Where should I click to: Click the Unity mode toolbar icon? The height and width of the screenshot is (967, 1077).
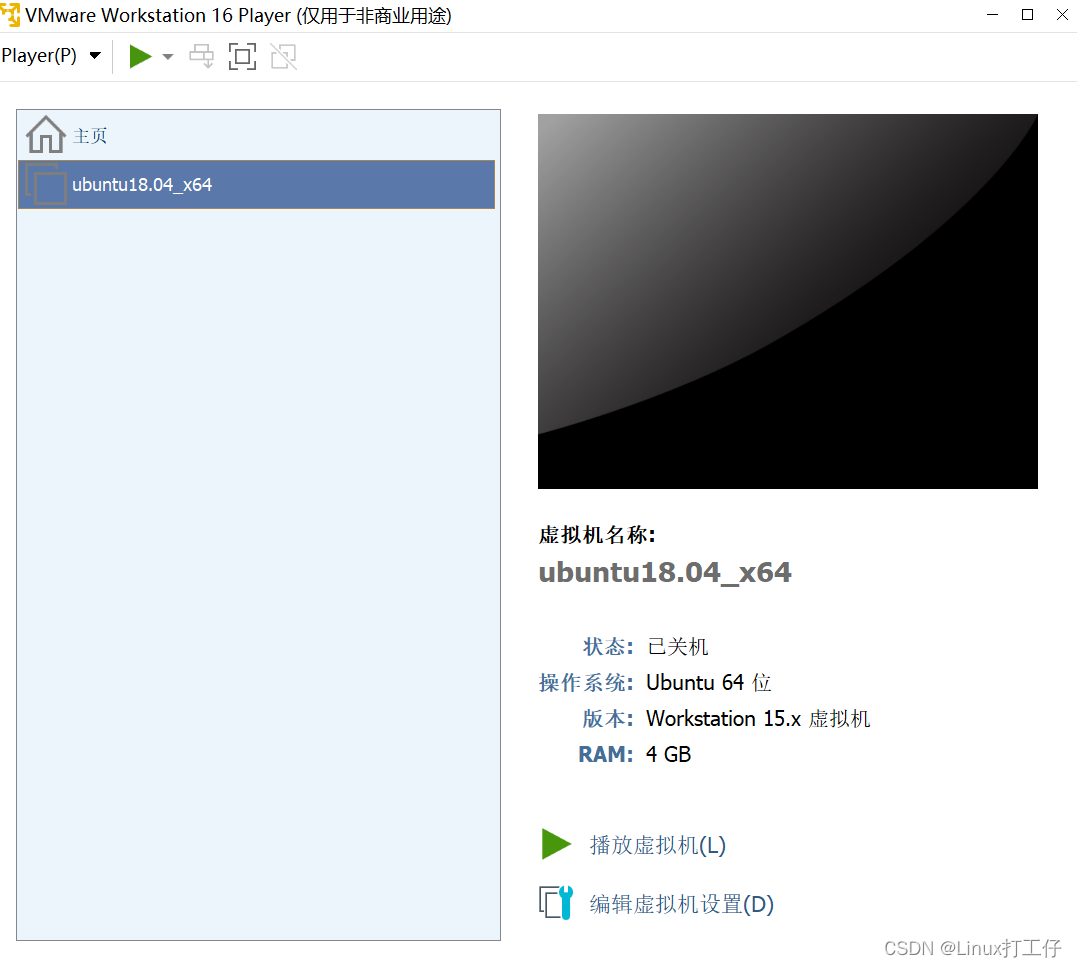coord(283,56)
